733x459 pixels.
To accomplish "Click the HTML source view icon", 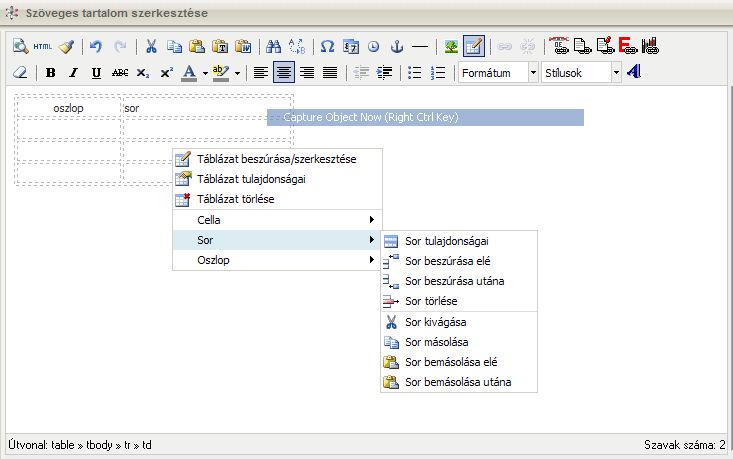I will point(42,46).
